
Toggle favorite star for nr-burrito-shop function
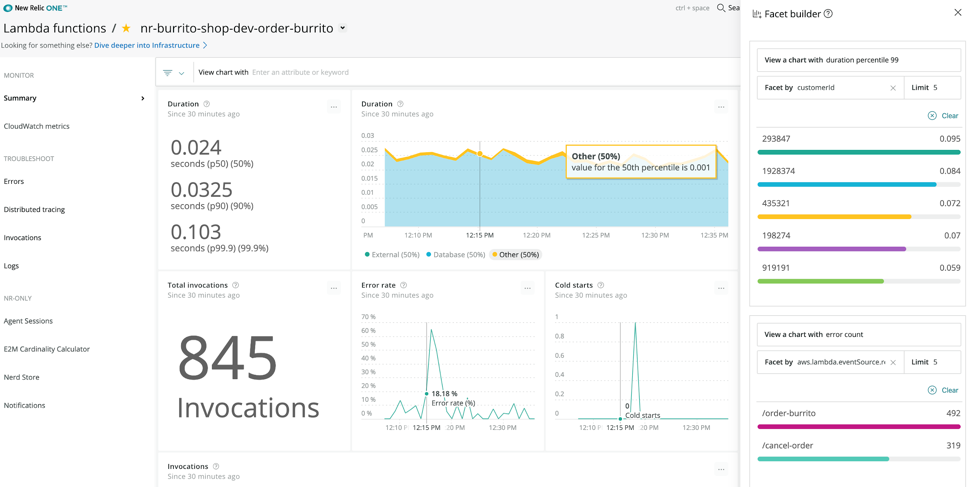click(x=126, y=29)
